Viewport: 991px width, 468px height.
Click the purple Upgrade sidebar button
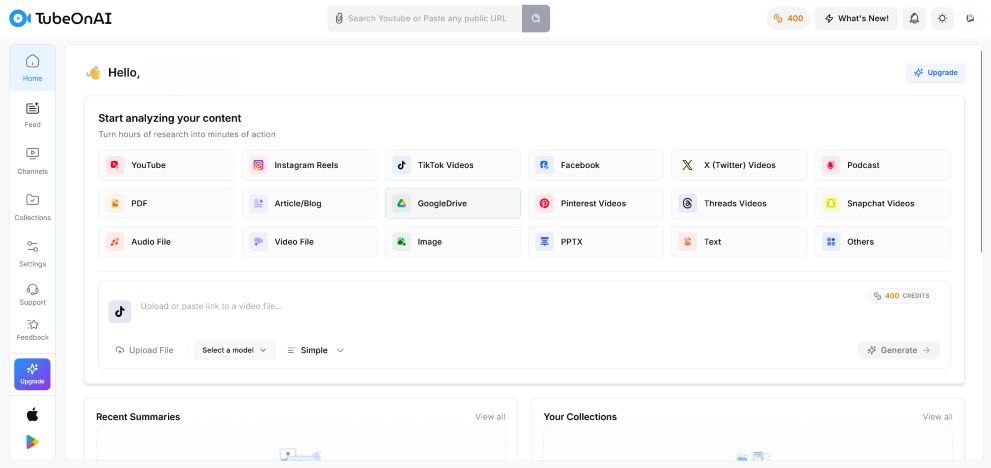point(32,374)
